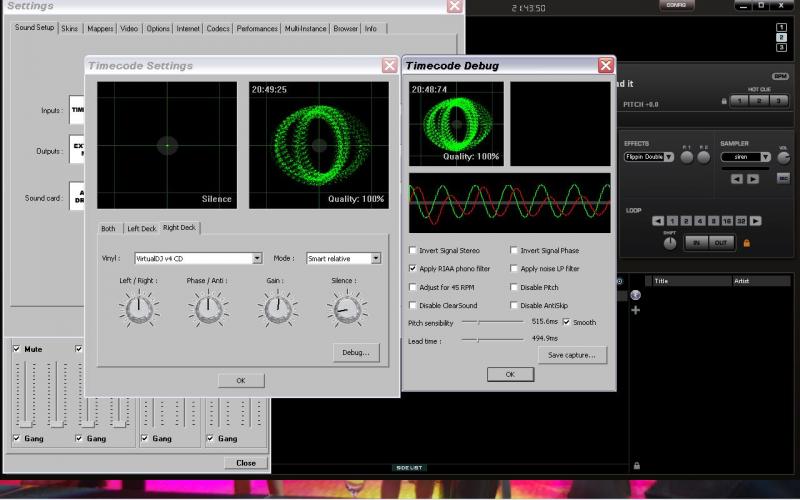Screen dimensions: 800x500
Task: Turn the Gain knob in Timecode Settings
Action: click(x=279, y=310)
